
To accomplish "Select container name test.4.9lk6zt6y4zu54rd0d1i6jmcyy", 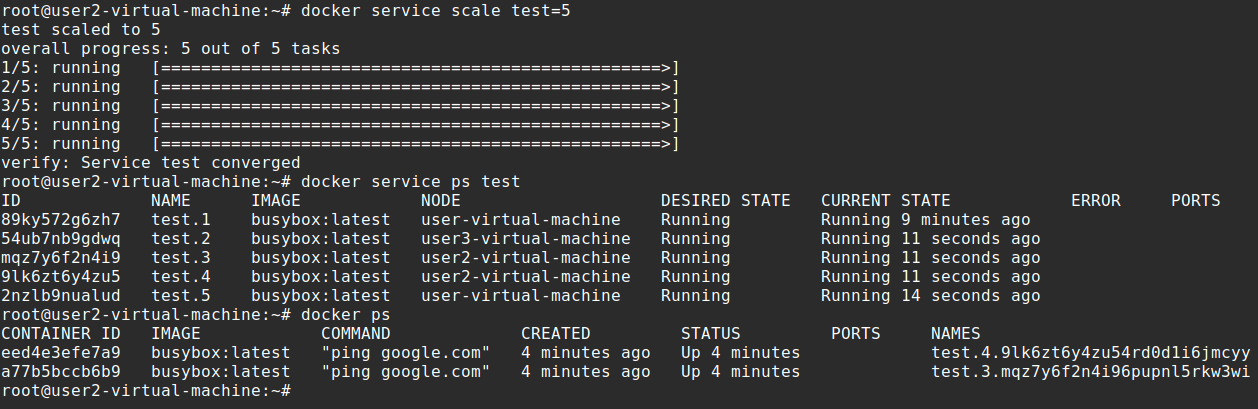I will click(x=1090, y=353).
